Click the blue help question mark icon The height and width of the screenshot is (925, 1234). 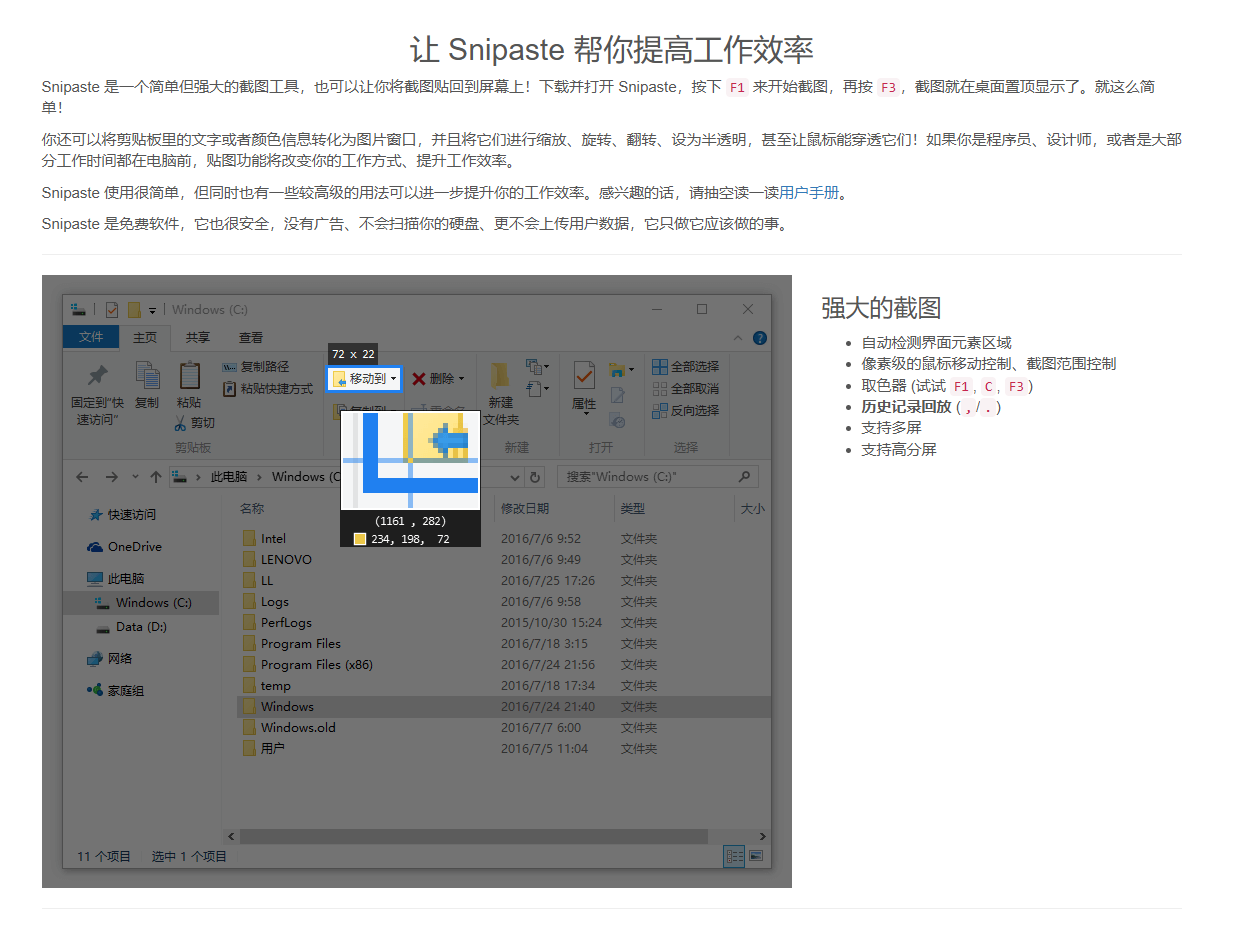click(x=760, y=338)
